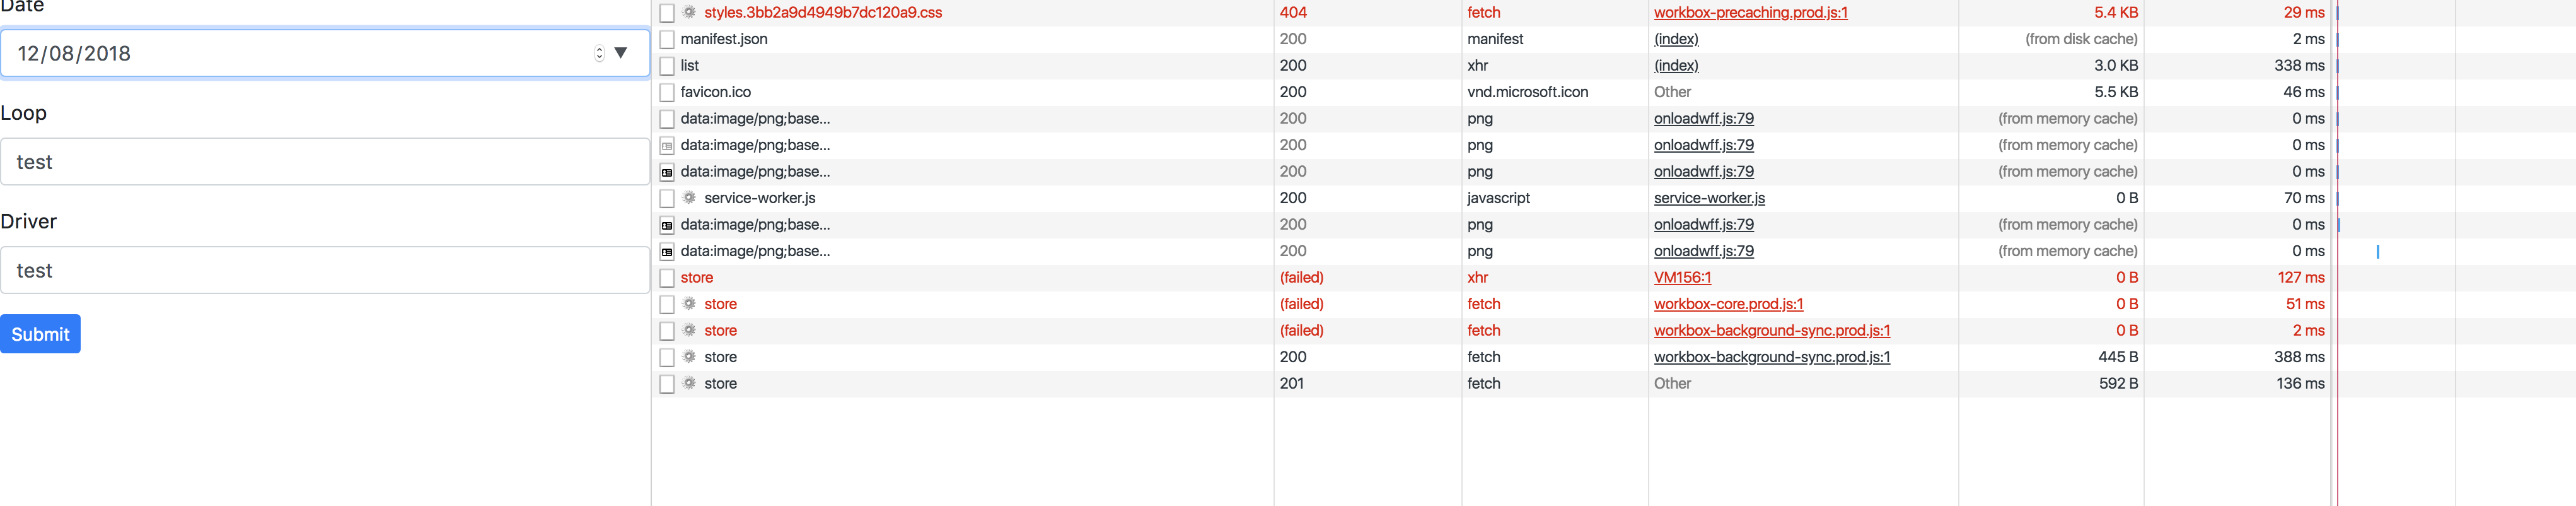The width and height of the screenshot is (2576, 506).
Task: Click the onloadwff.js:79 initiator link
Action: click(1704, 118)
